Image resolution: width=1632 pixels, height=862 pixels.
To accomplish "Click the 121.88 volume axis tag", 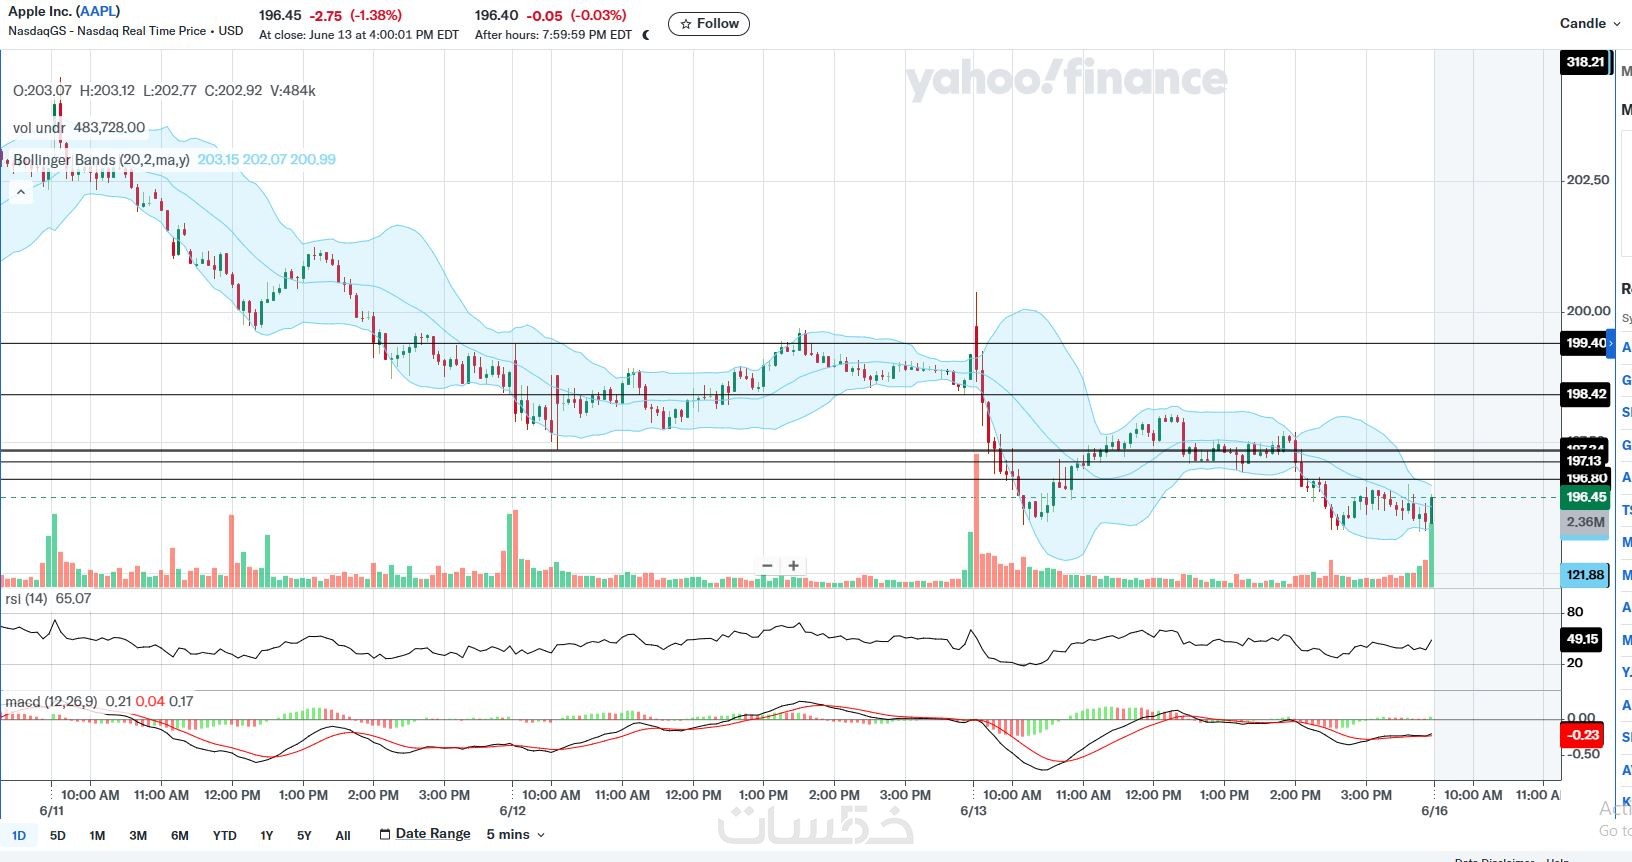I will pos(1585,575).
